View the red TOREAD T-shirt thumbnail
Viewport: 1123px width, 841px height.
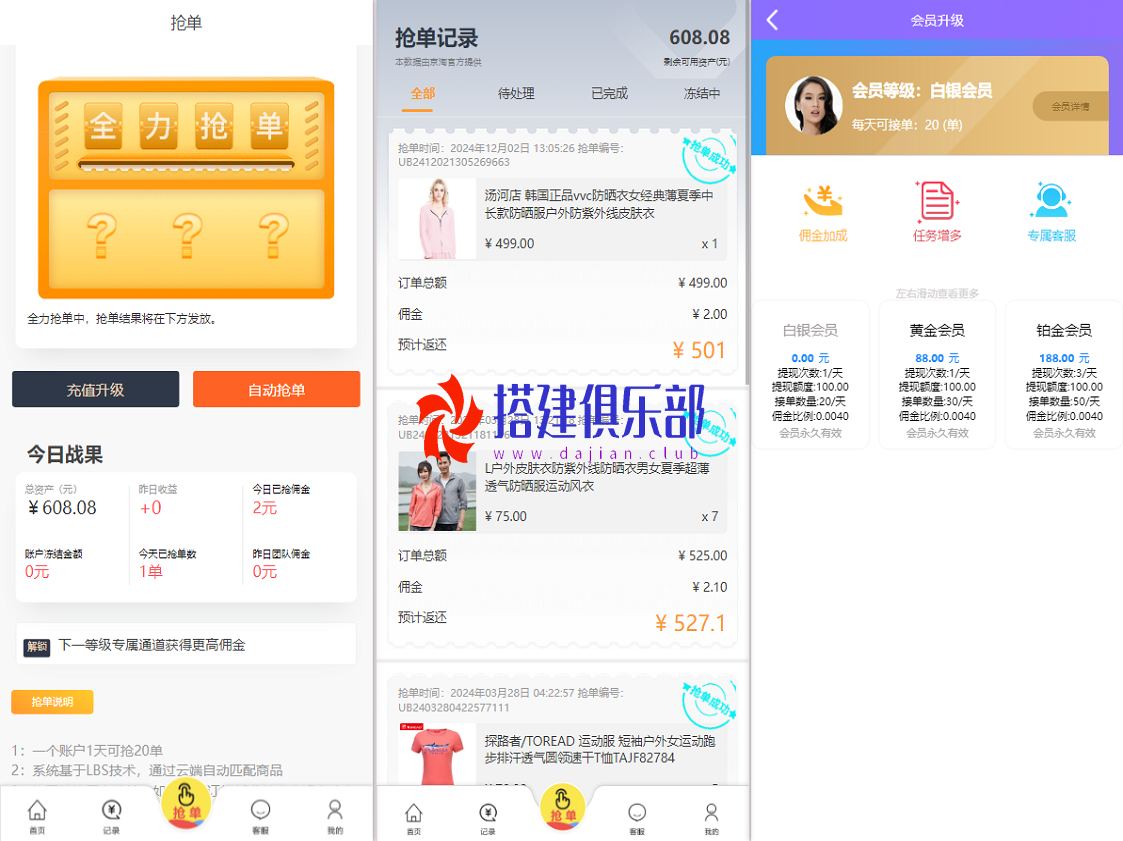pyautogui.click(x=437, y=754)
